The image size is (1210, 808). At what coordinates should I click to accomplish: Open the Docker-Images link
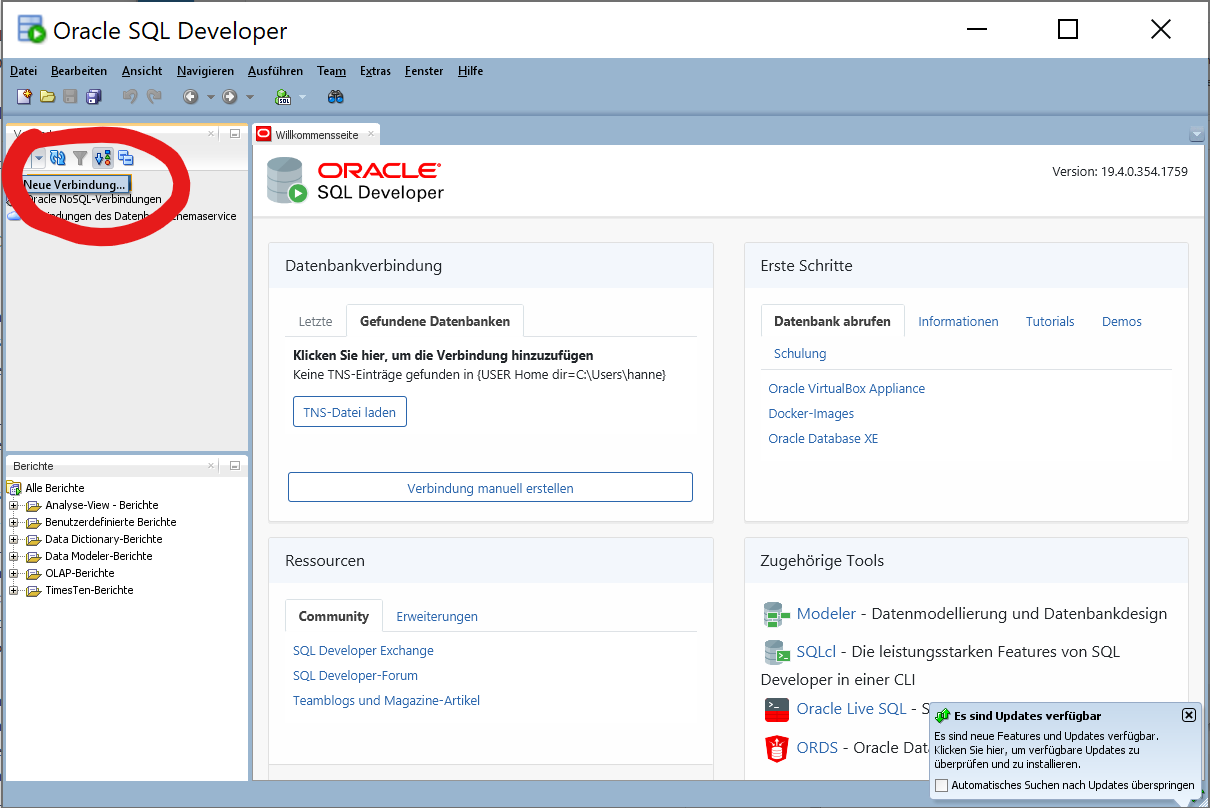[811, 413]
